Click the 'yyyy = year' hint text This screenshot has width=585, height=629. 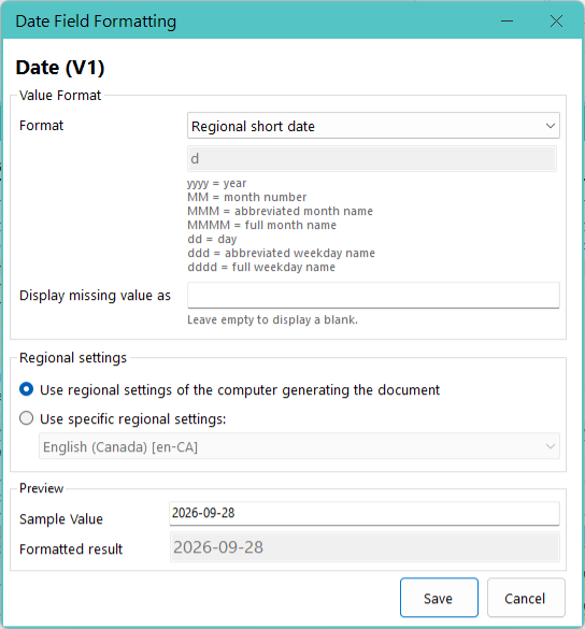pos(217,183)
